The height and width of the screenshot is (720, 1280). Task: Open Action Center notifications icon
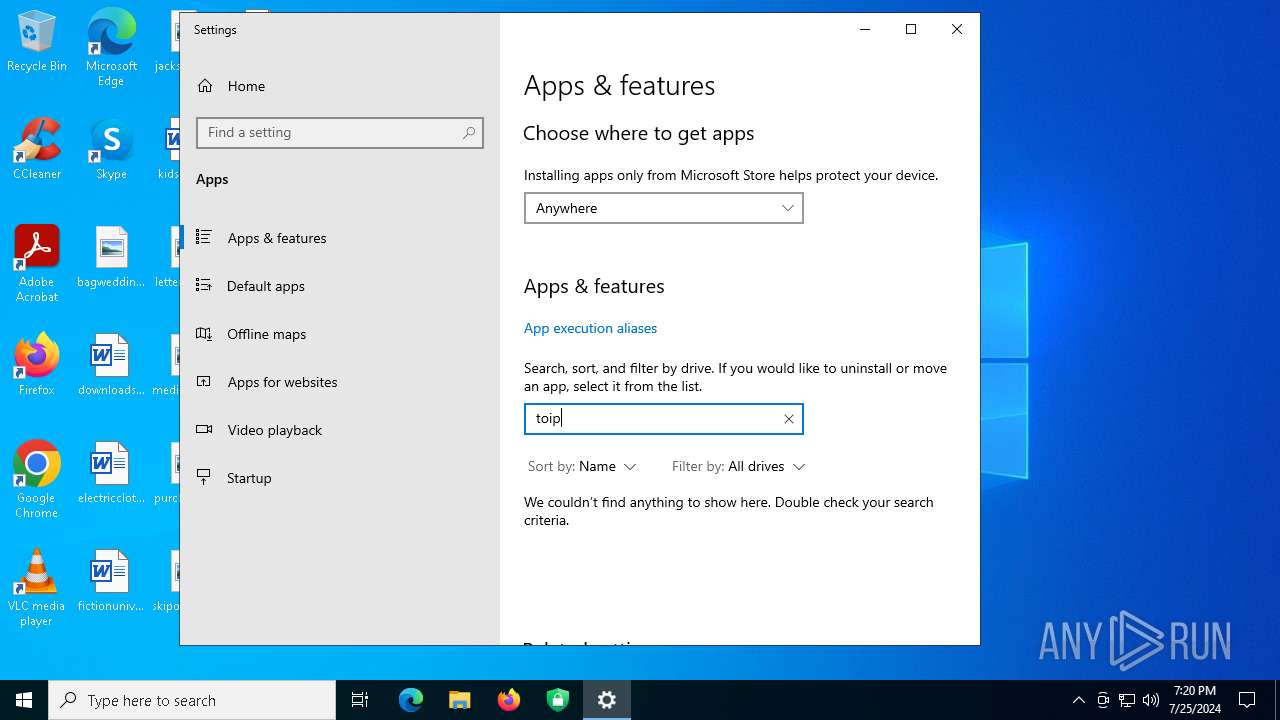point(1247,700)
